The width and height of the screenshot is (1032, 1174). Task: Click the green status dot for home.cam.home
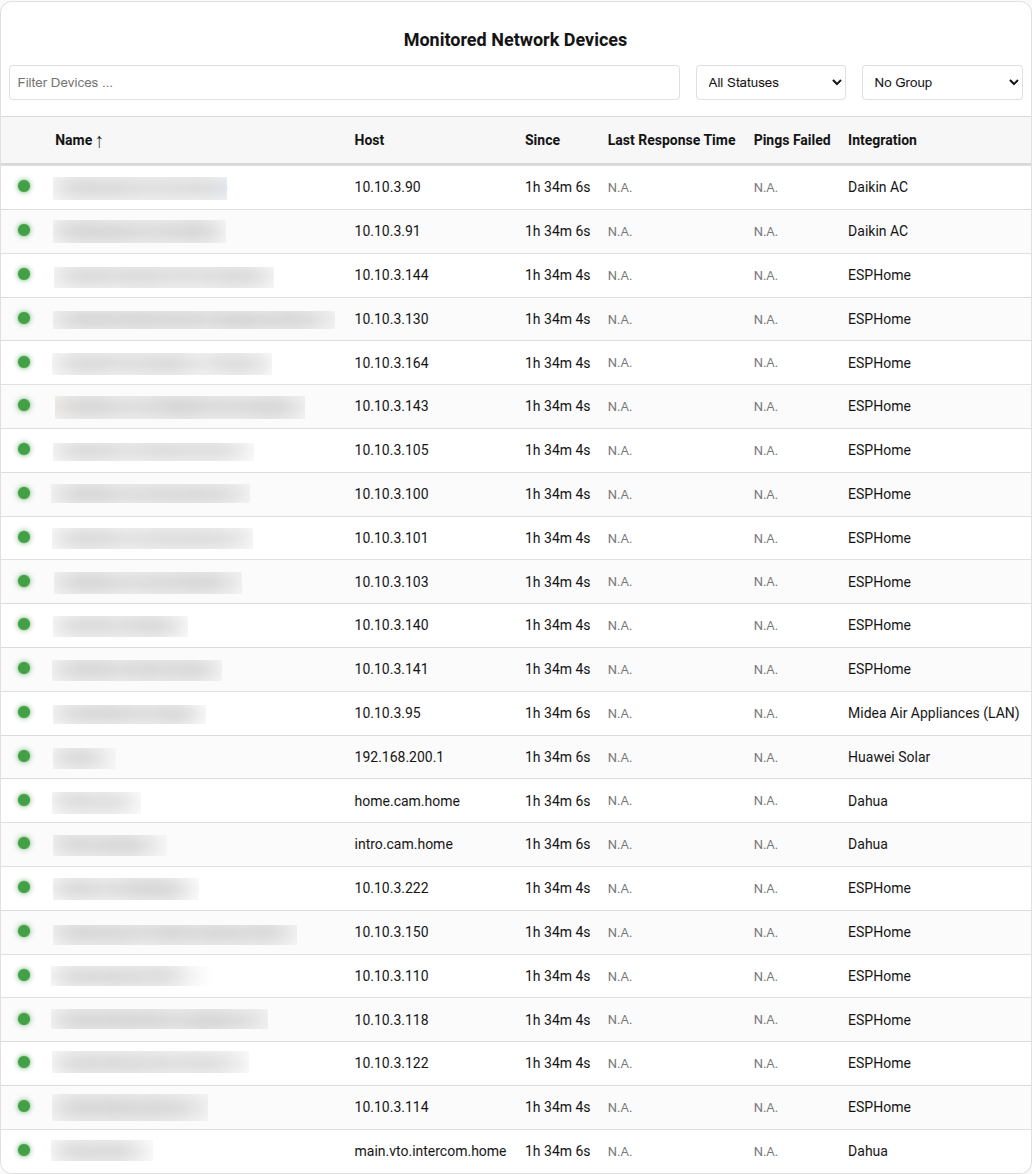24,800
